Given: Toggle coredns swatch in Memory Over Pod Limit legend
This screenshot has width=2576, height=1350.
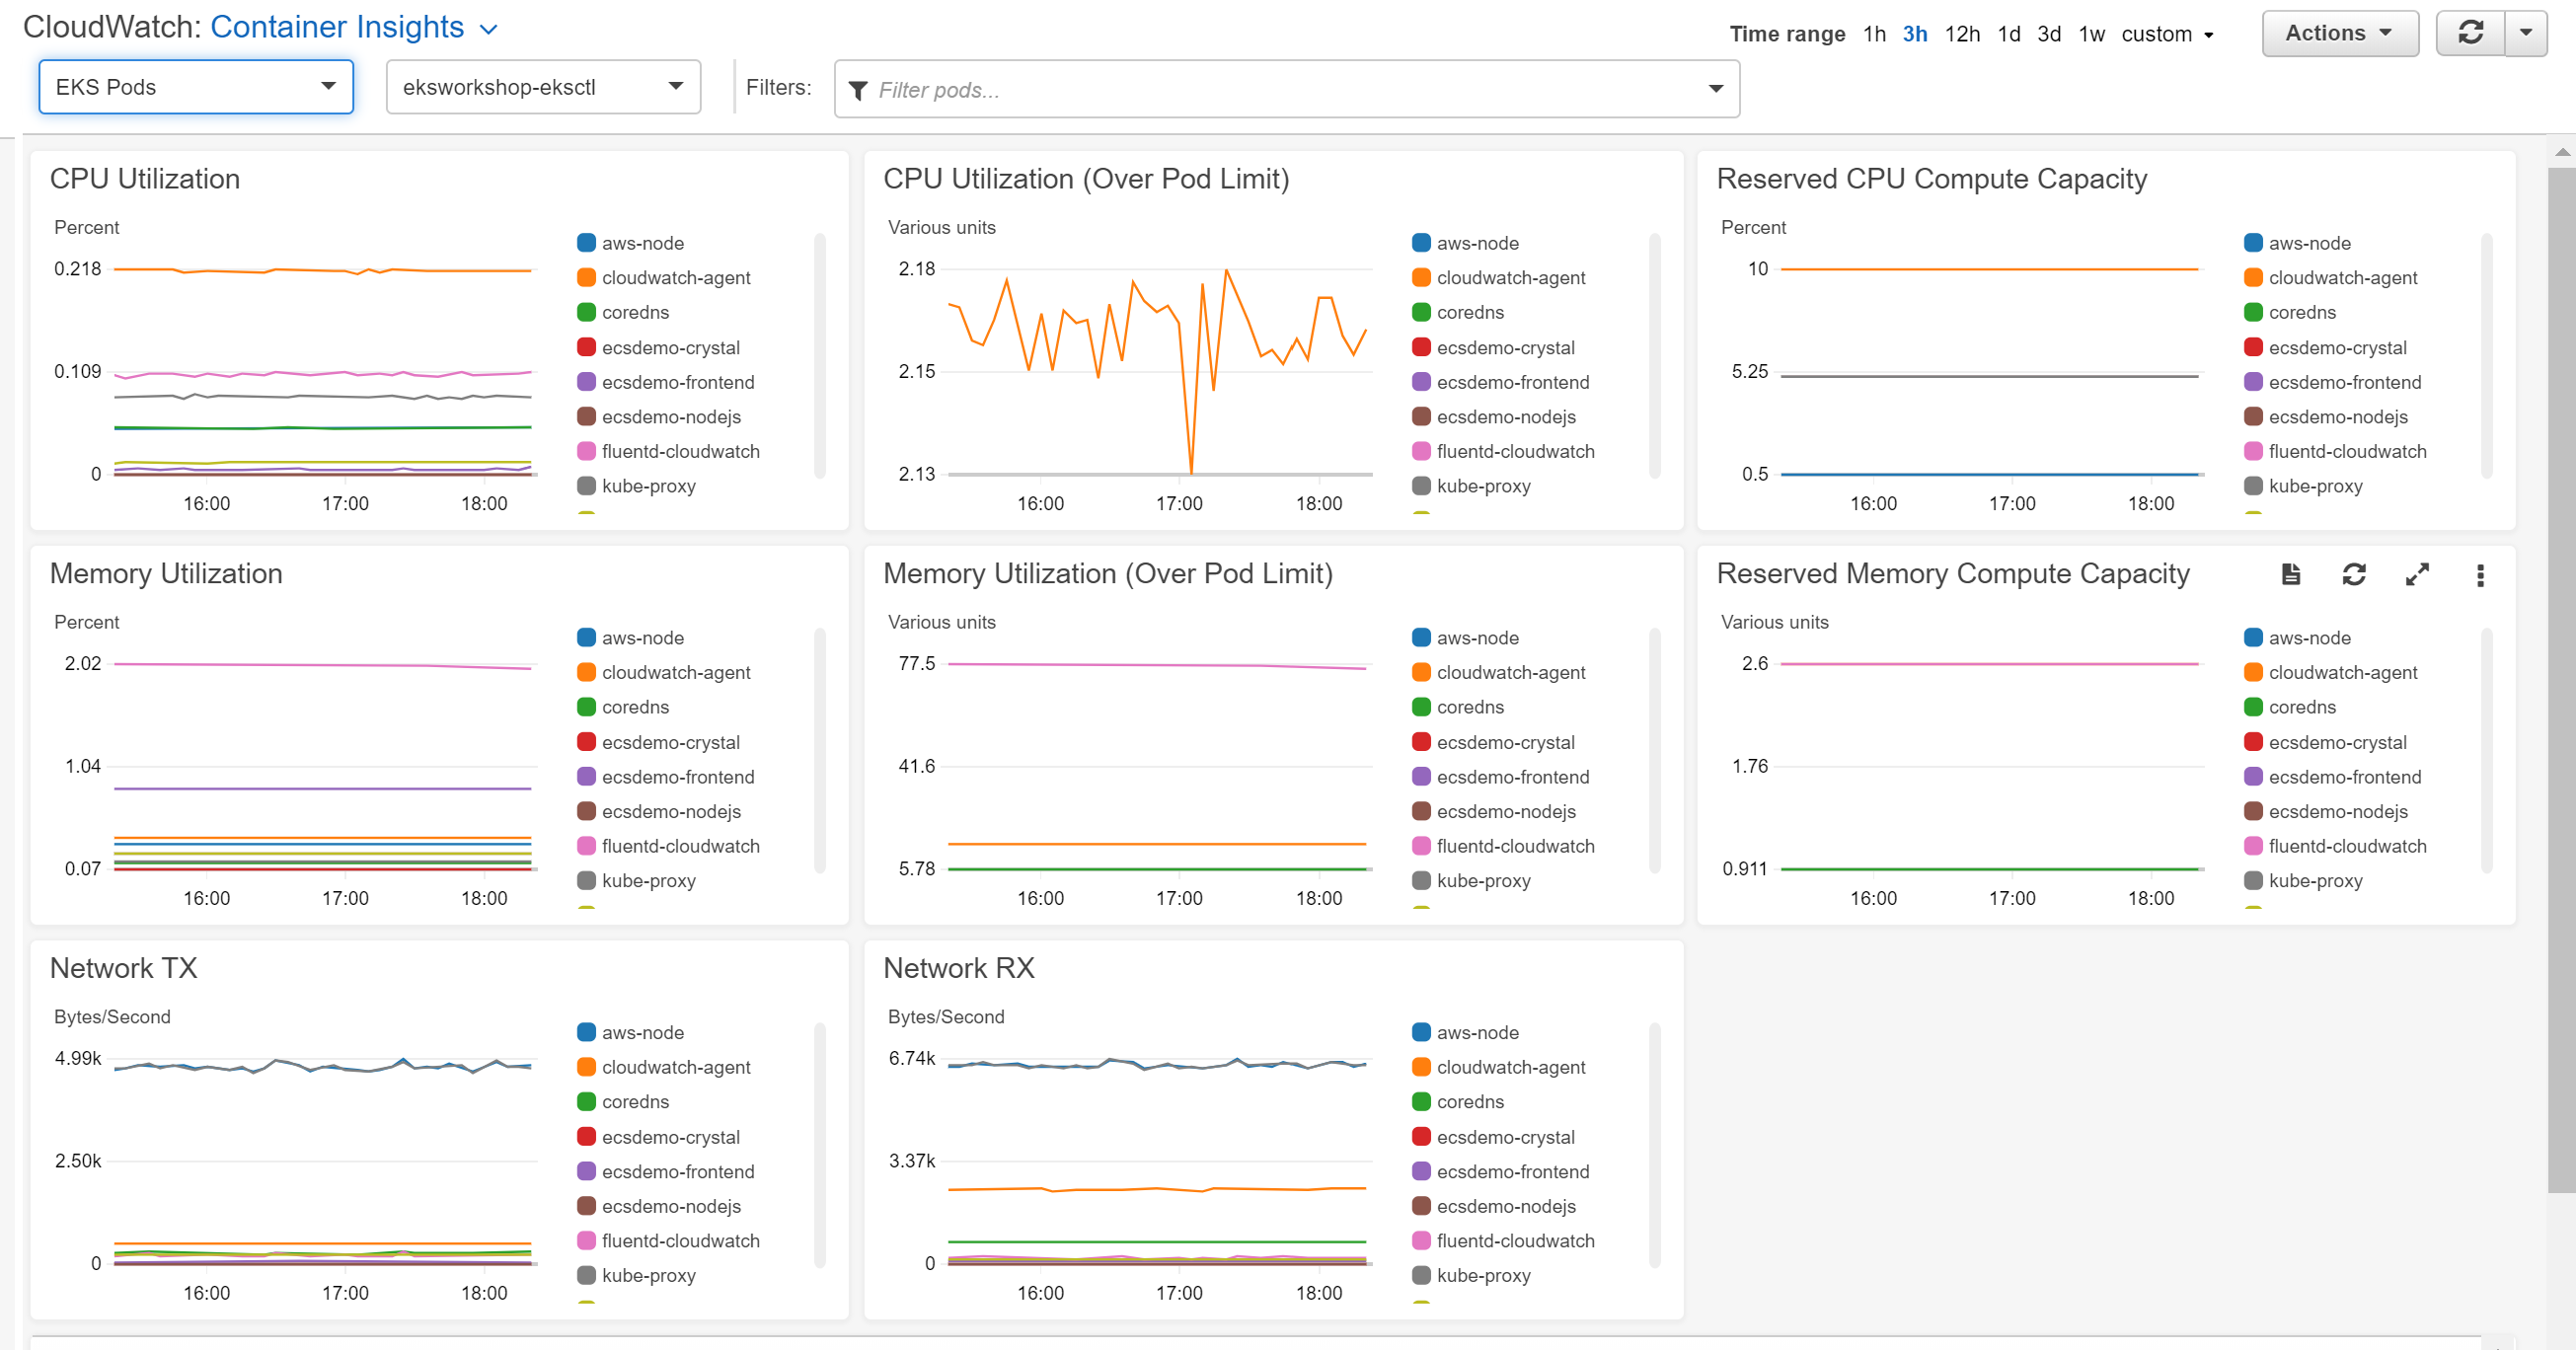Looking at the screenshot, I should (1421, 707).
